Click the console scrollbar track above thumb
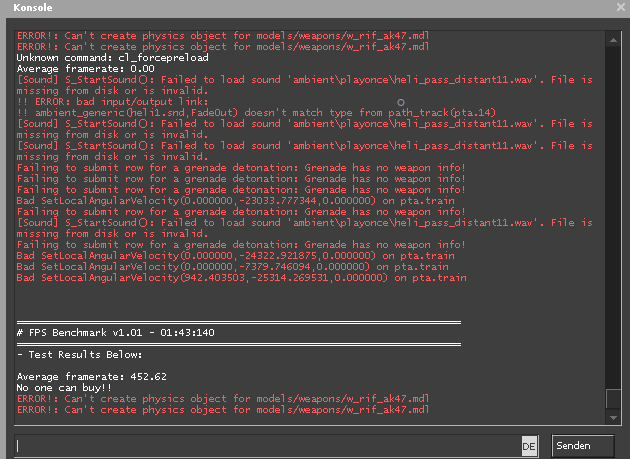This screenshot has height=459, width=630. (x=613, y=217)
